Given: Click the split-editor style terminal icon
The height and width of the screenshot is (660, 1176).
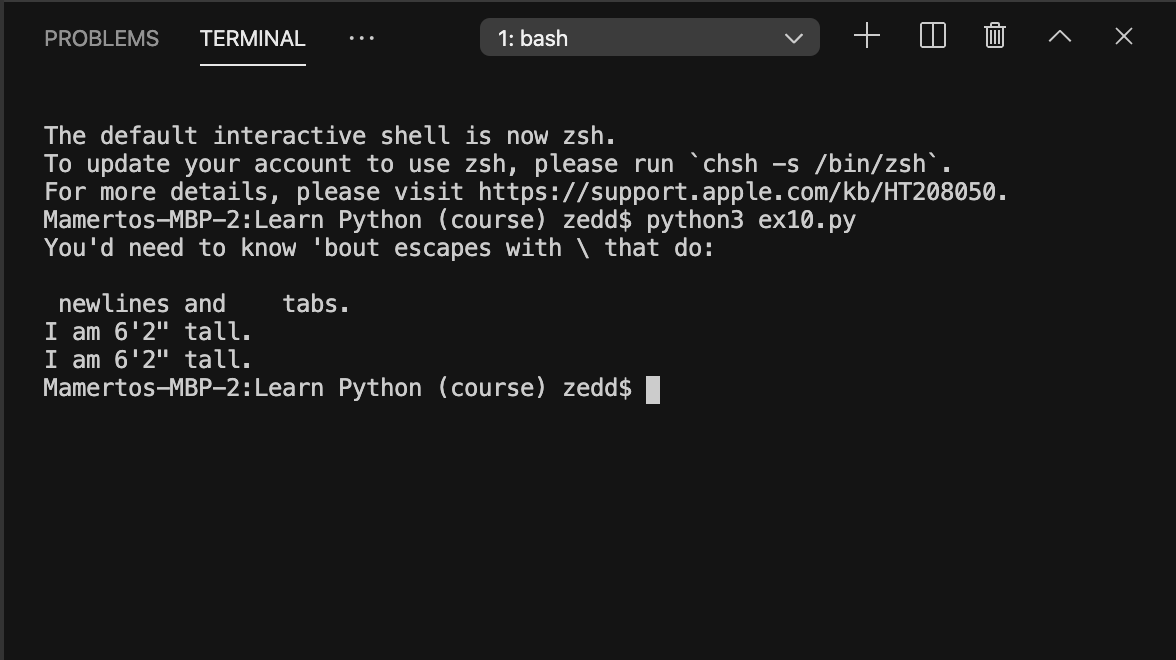Looking at the screenshot, I should [931, 36].
